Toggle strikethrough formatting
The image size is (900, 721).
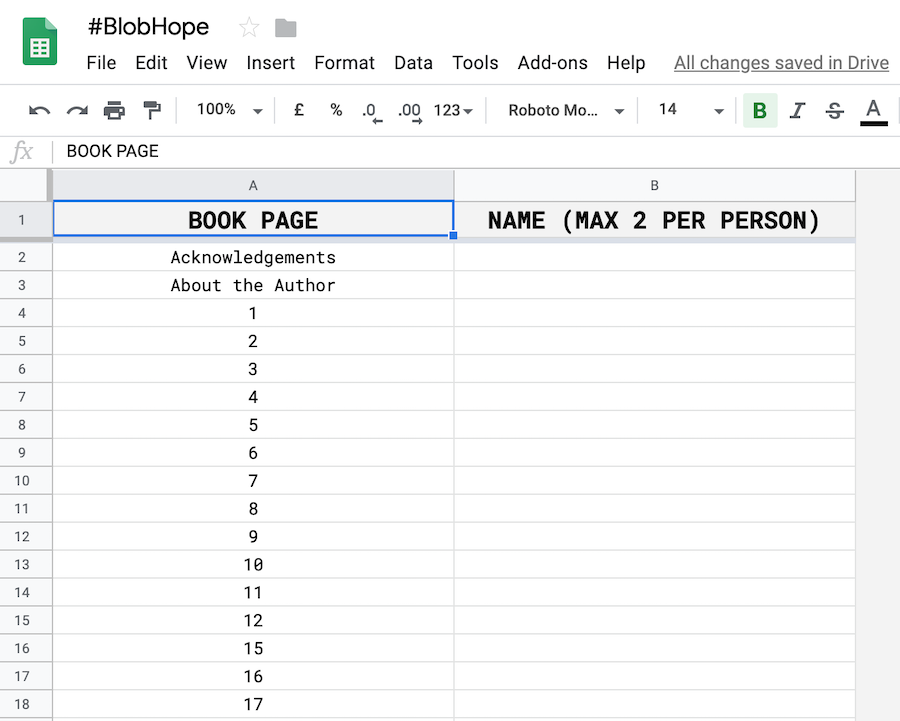coord(835,110)
